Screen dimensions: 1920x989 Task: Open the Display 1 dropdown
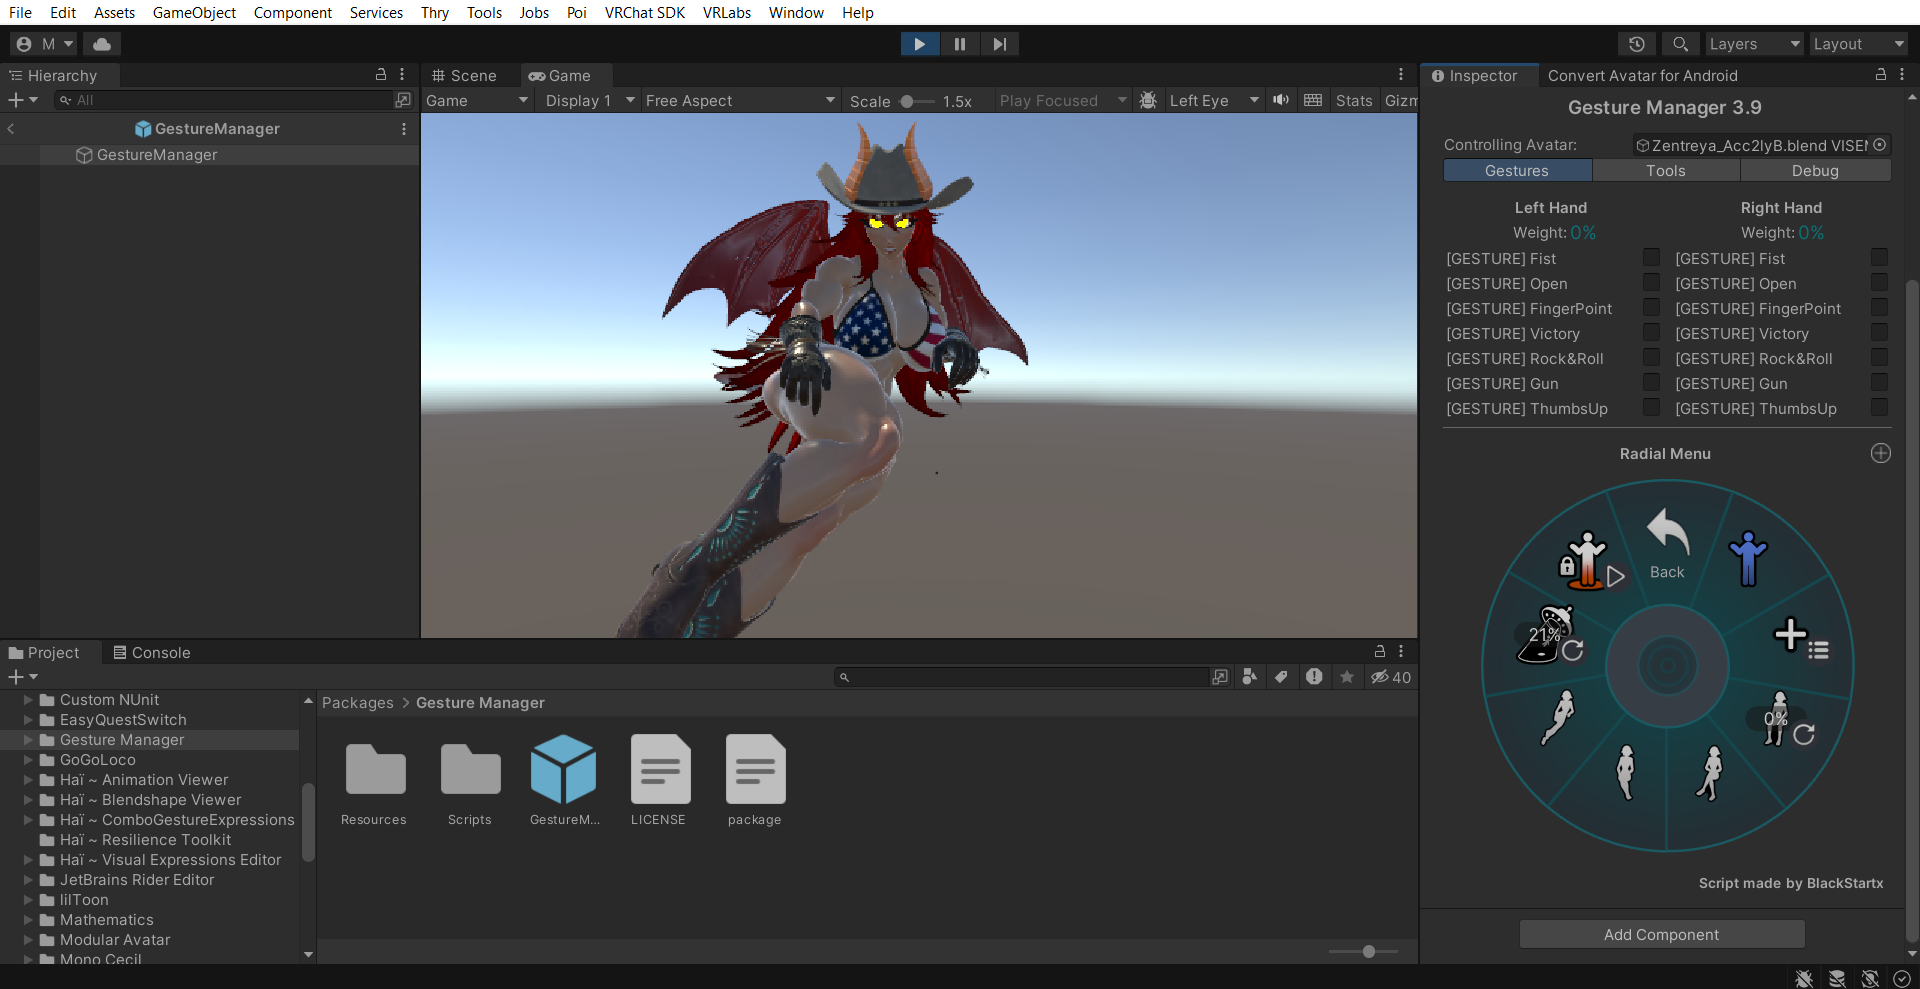coord(589,100)
